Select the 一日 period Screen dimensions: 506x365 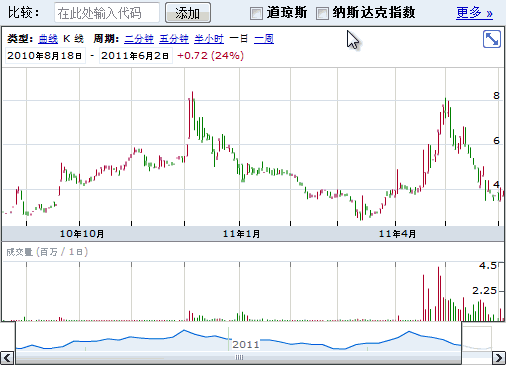click(x=239, y=39)
